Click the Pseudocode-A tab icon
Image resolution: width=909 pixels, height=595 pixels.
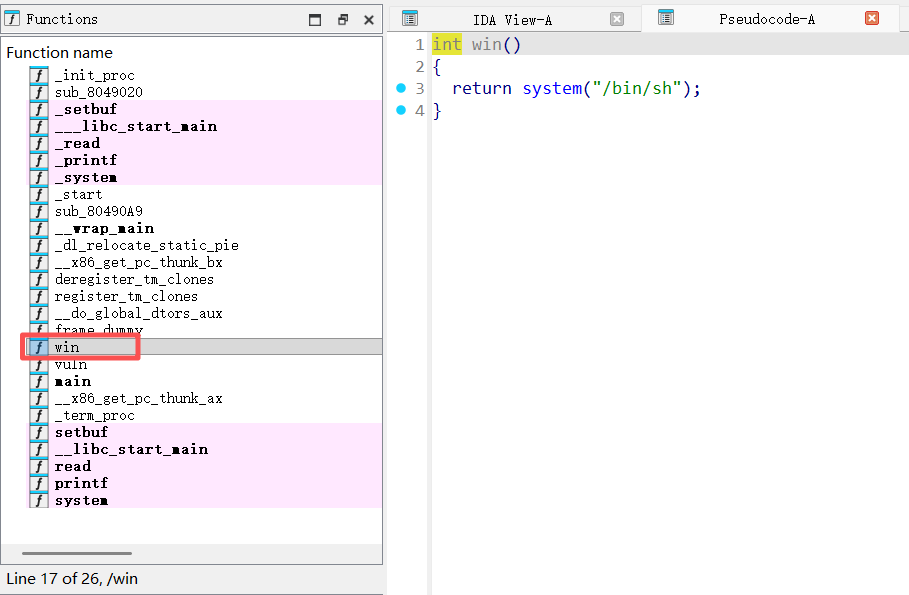[x=666, y=18]
